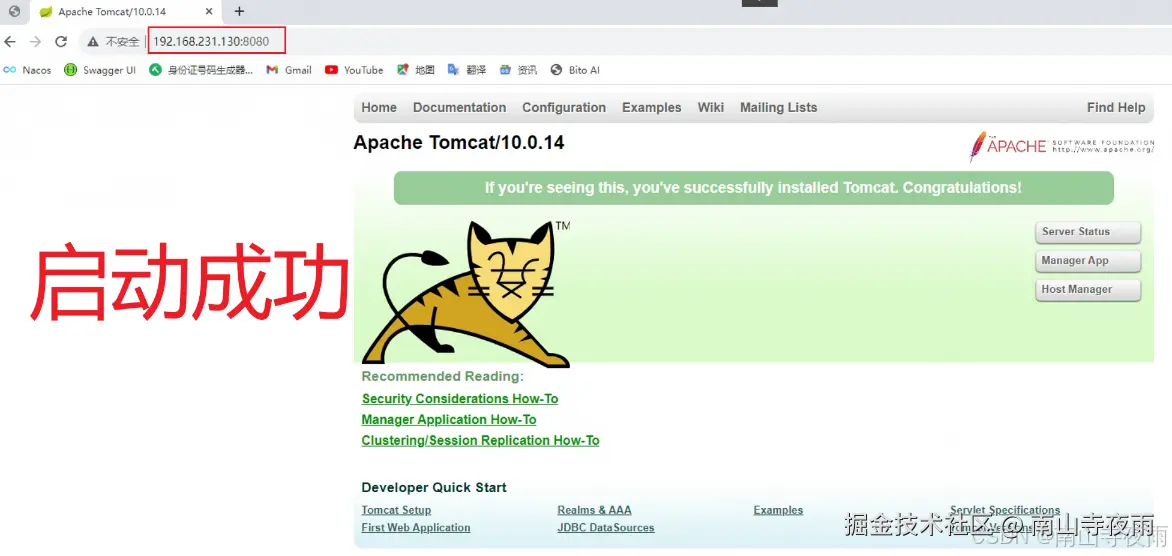
Task: Go to Home in Tomcat navigation
Action: [379, 108]
